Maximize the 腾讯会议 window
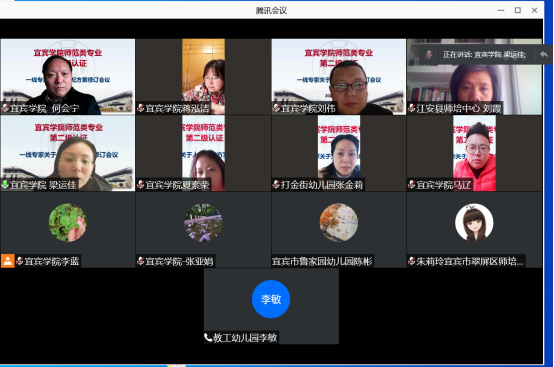The image size is (554, 367). point(518,10)
